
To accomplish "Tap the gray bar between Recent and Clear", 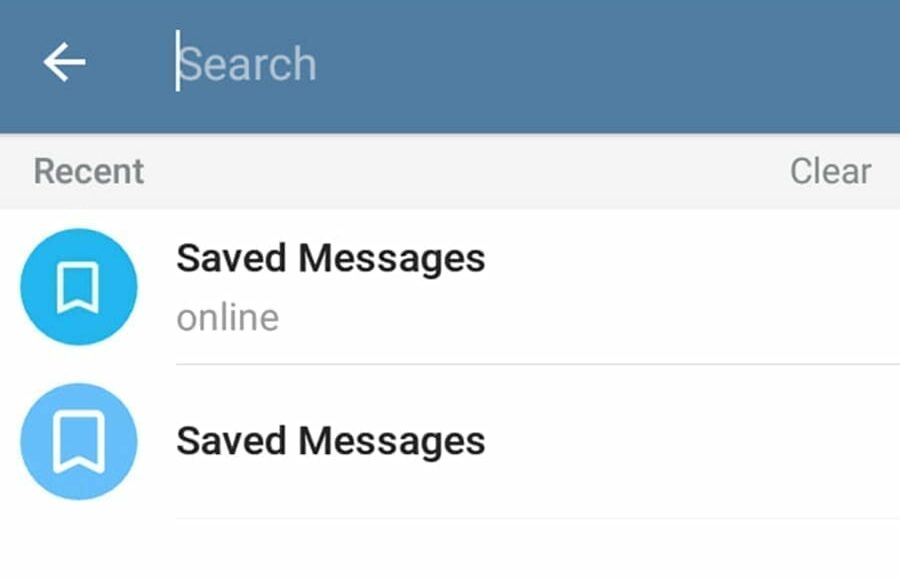I will (x=465, y=171).
